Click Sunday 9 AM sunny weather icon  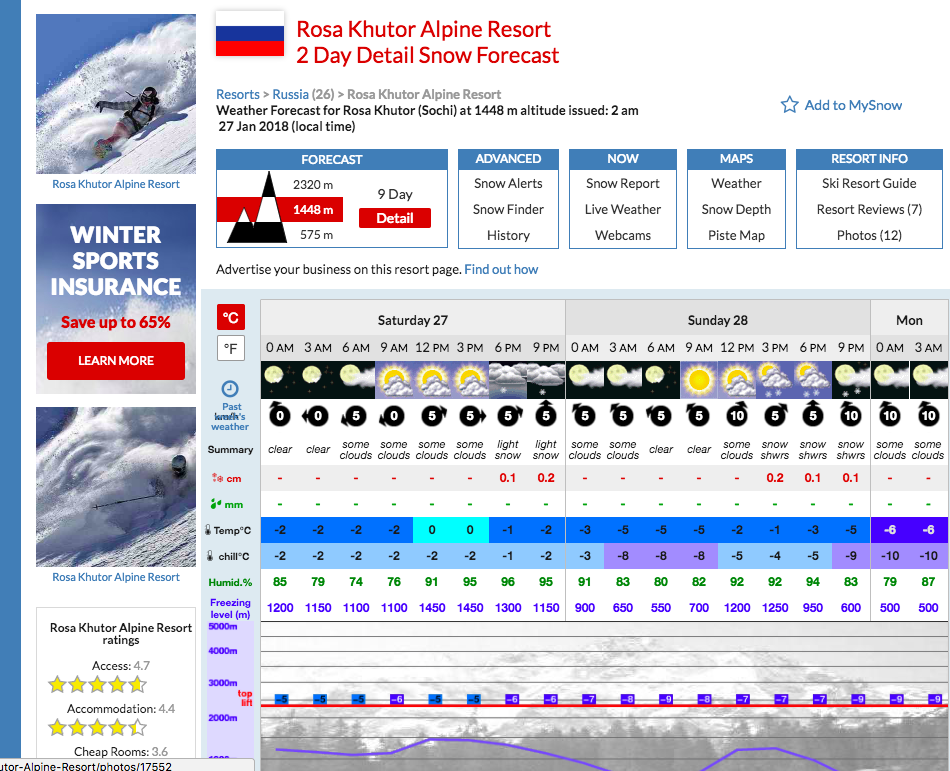(699, 380)
